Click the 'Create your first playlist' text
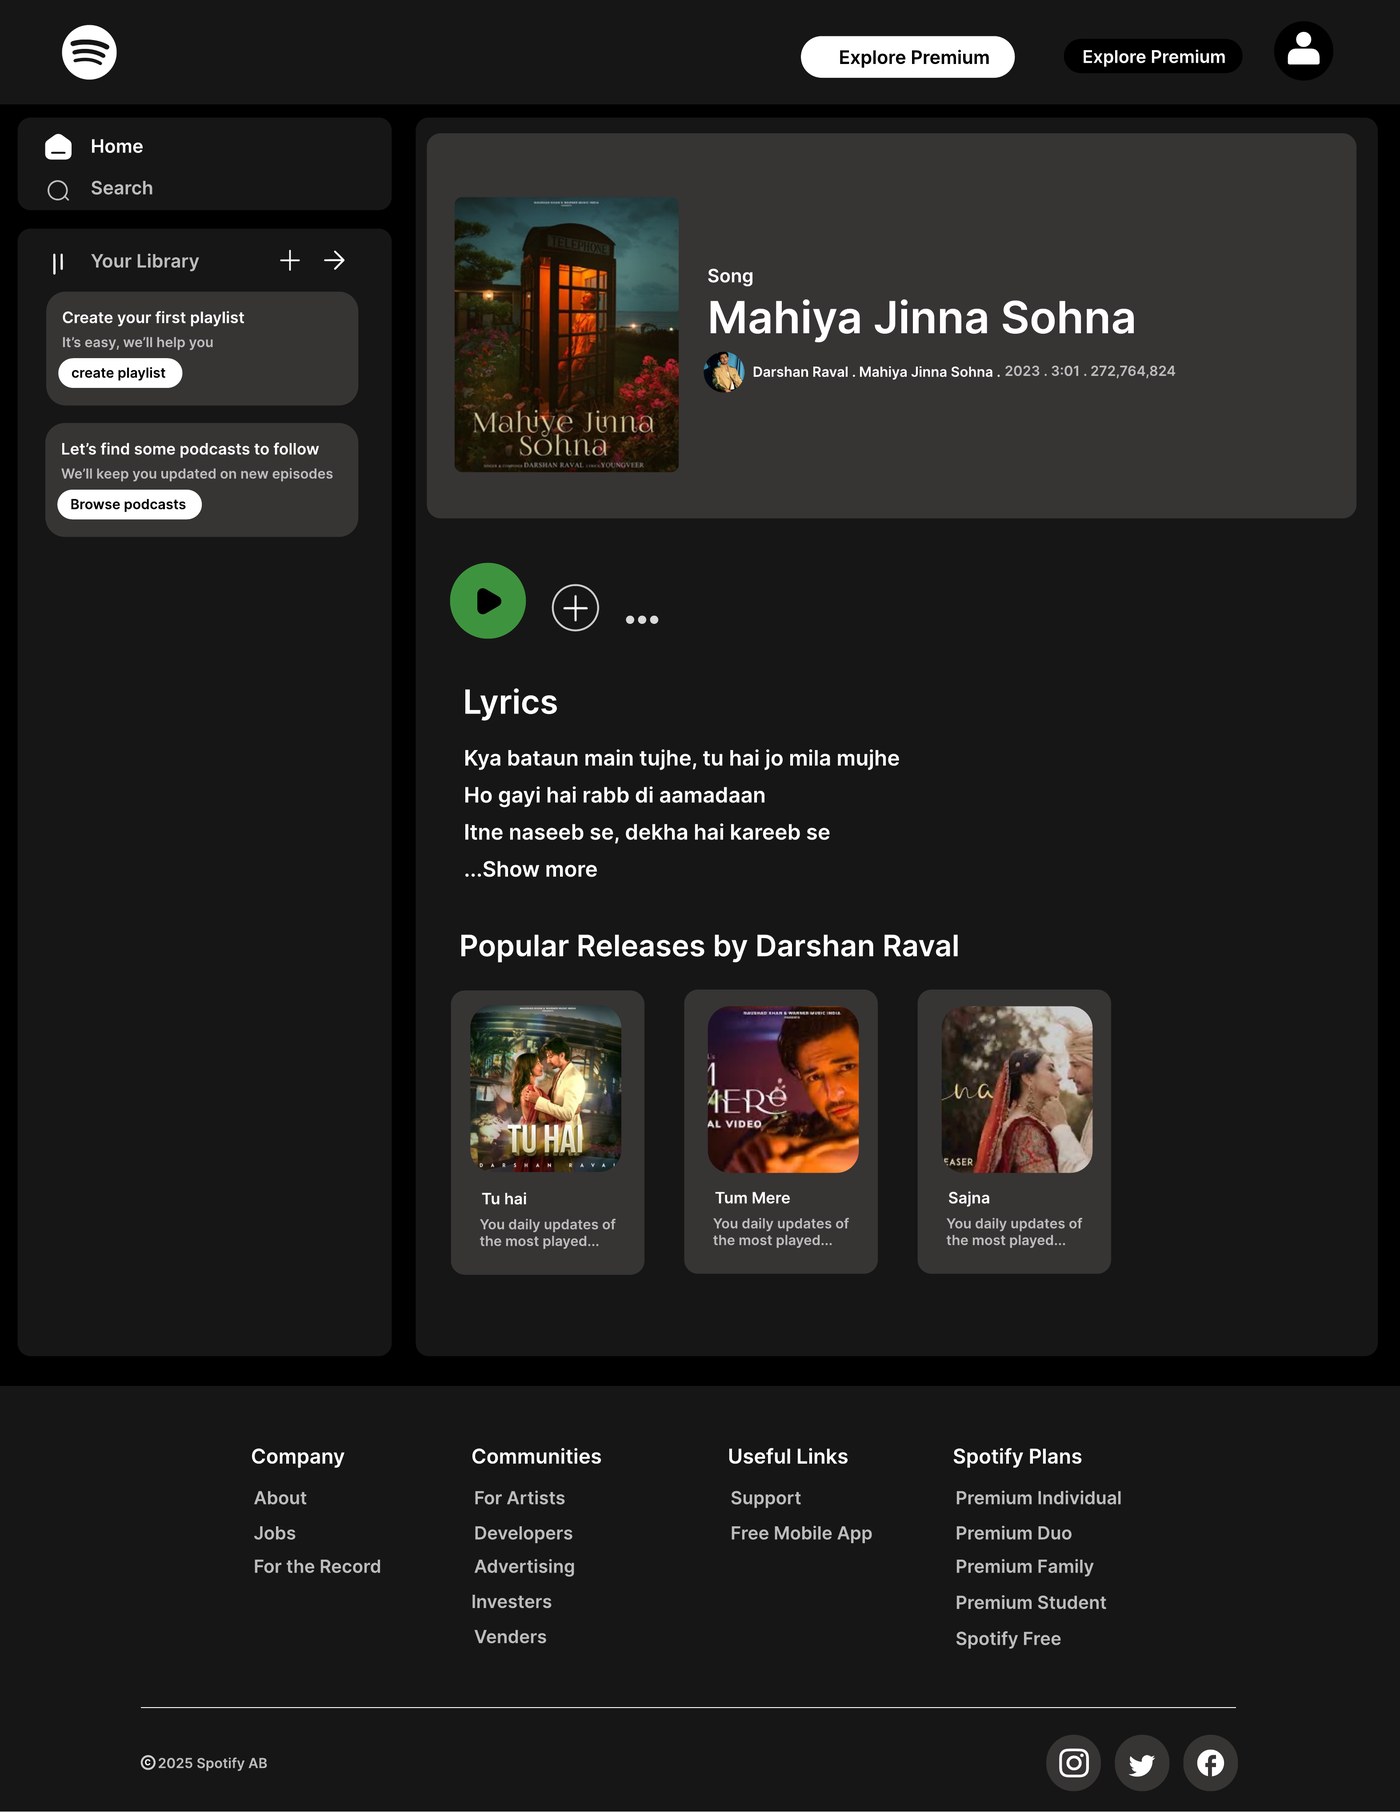 (x=153, y=317)
